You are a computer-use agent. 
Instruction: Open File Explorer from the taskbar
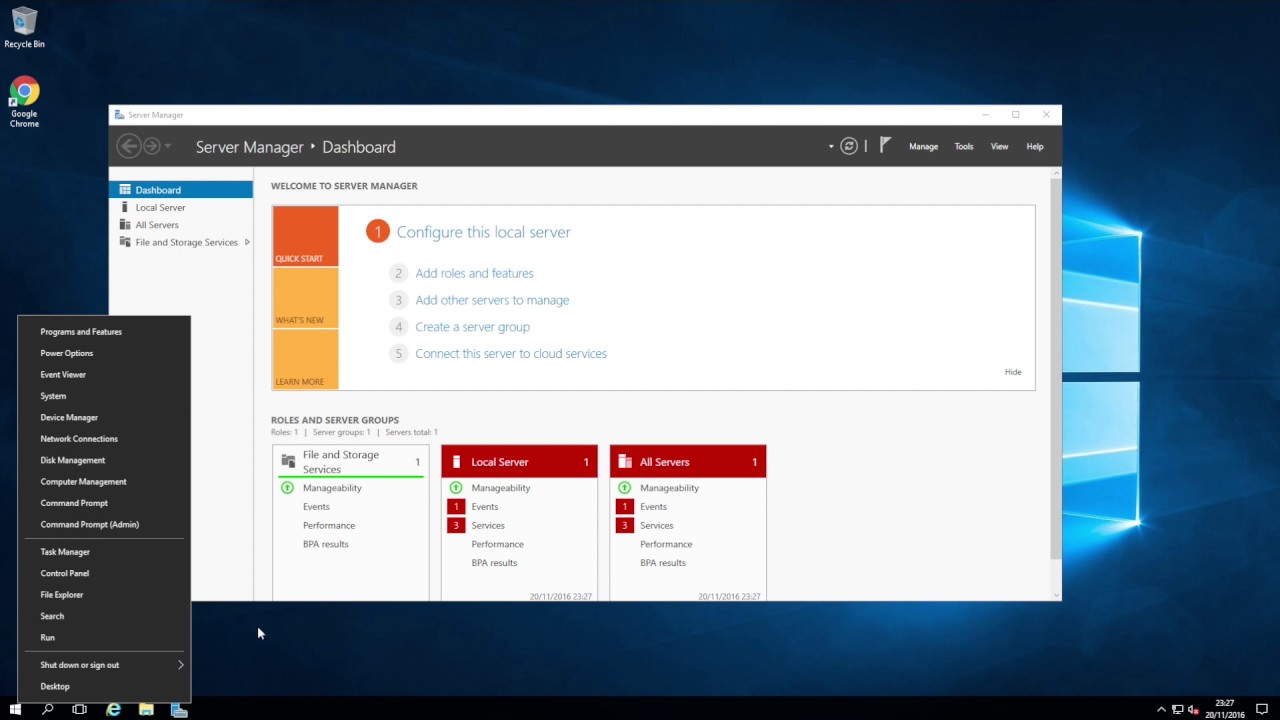point(146,709)
